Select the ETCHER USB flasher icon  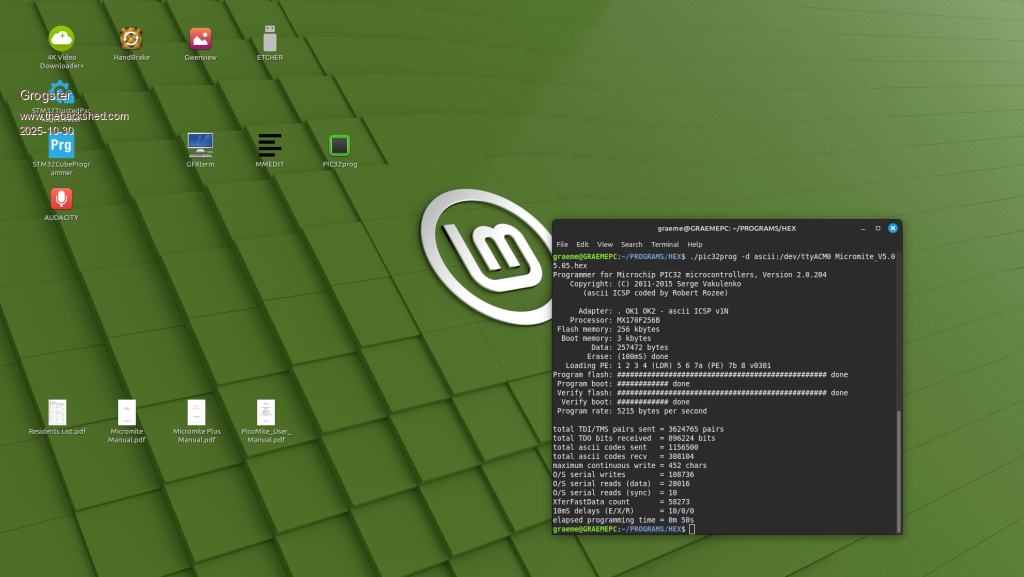click(x=269, y=39)
